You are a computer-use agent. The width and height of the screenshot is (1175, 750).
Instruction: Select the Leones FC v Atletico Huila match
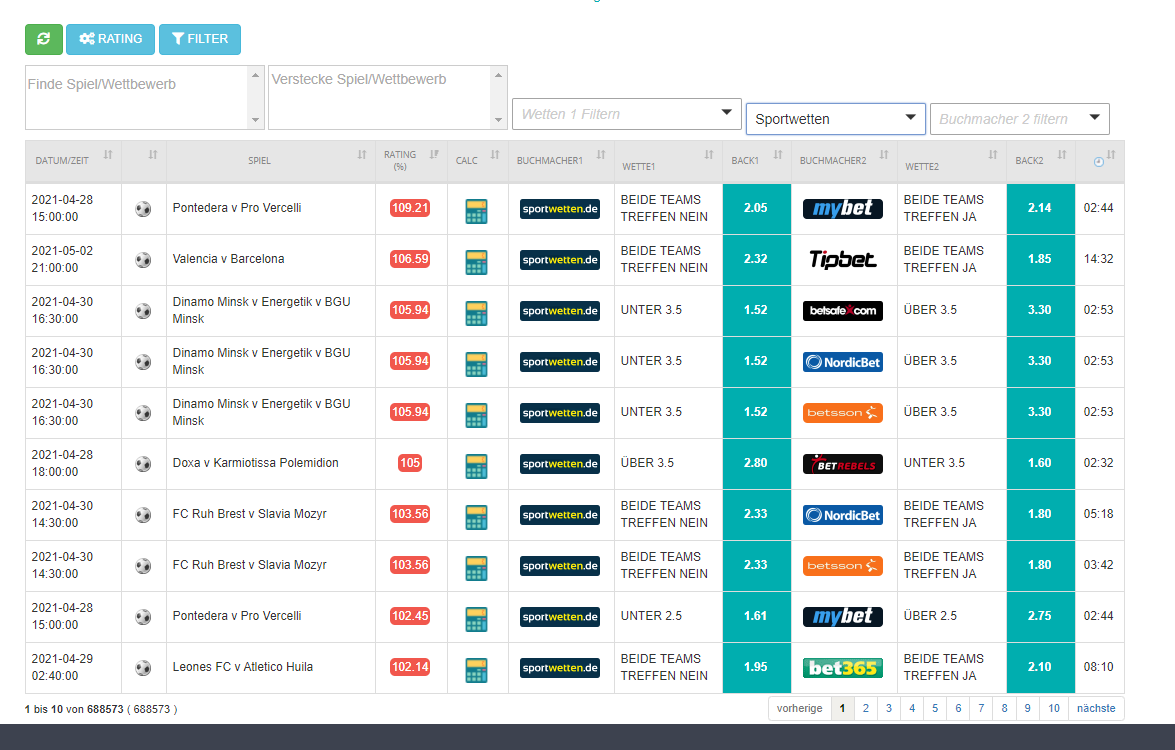point(243,667)
